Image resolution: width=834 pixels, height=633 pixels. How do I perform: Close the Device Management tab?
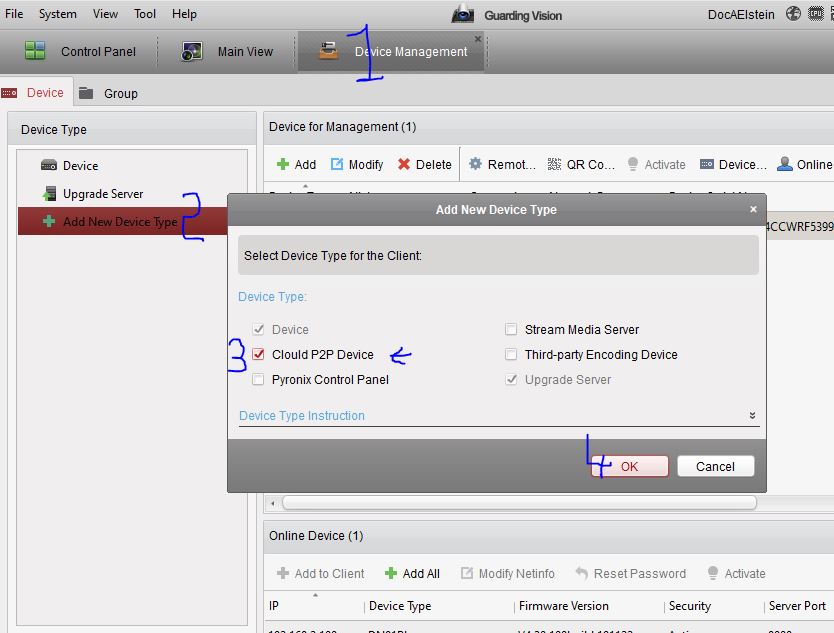478,39
